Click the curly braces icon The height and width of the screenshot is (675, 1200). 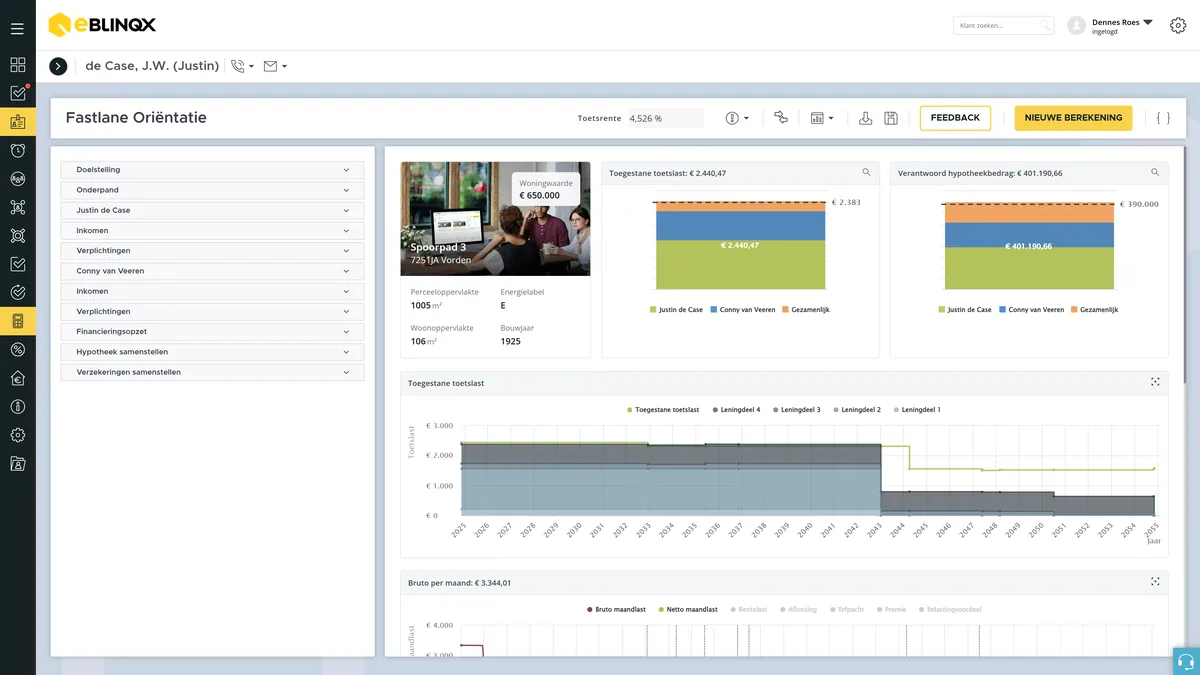coord(1163,118)
